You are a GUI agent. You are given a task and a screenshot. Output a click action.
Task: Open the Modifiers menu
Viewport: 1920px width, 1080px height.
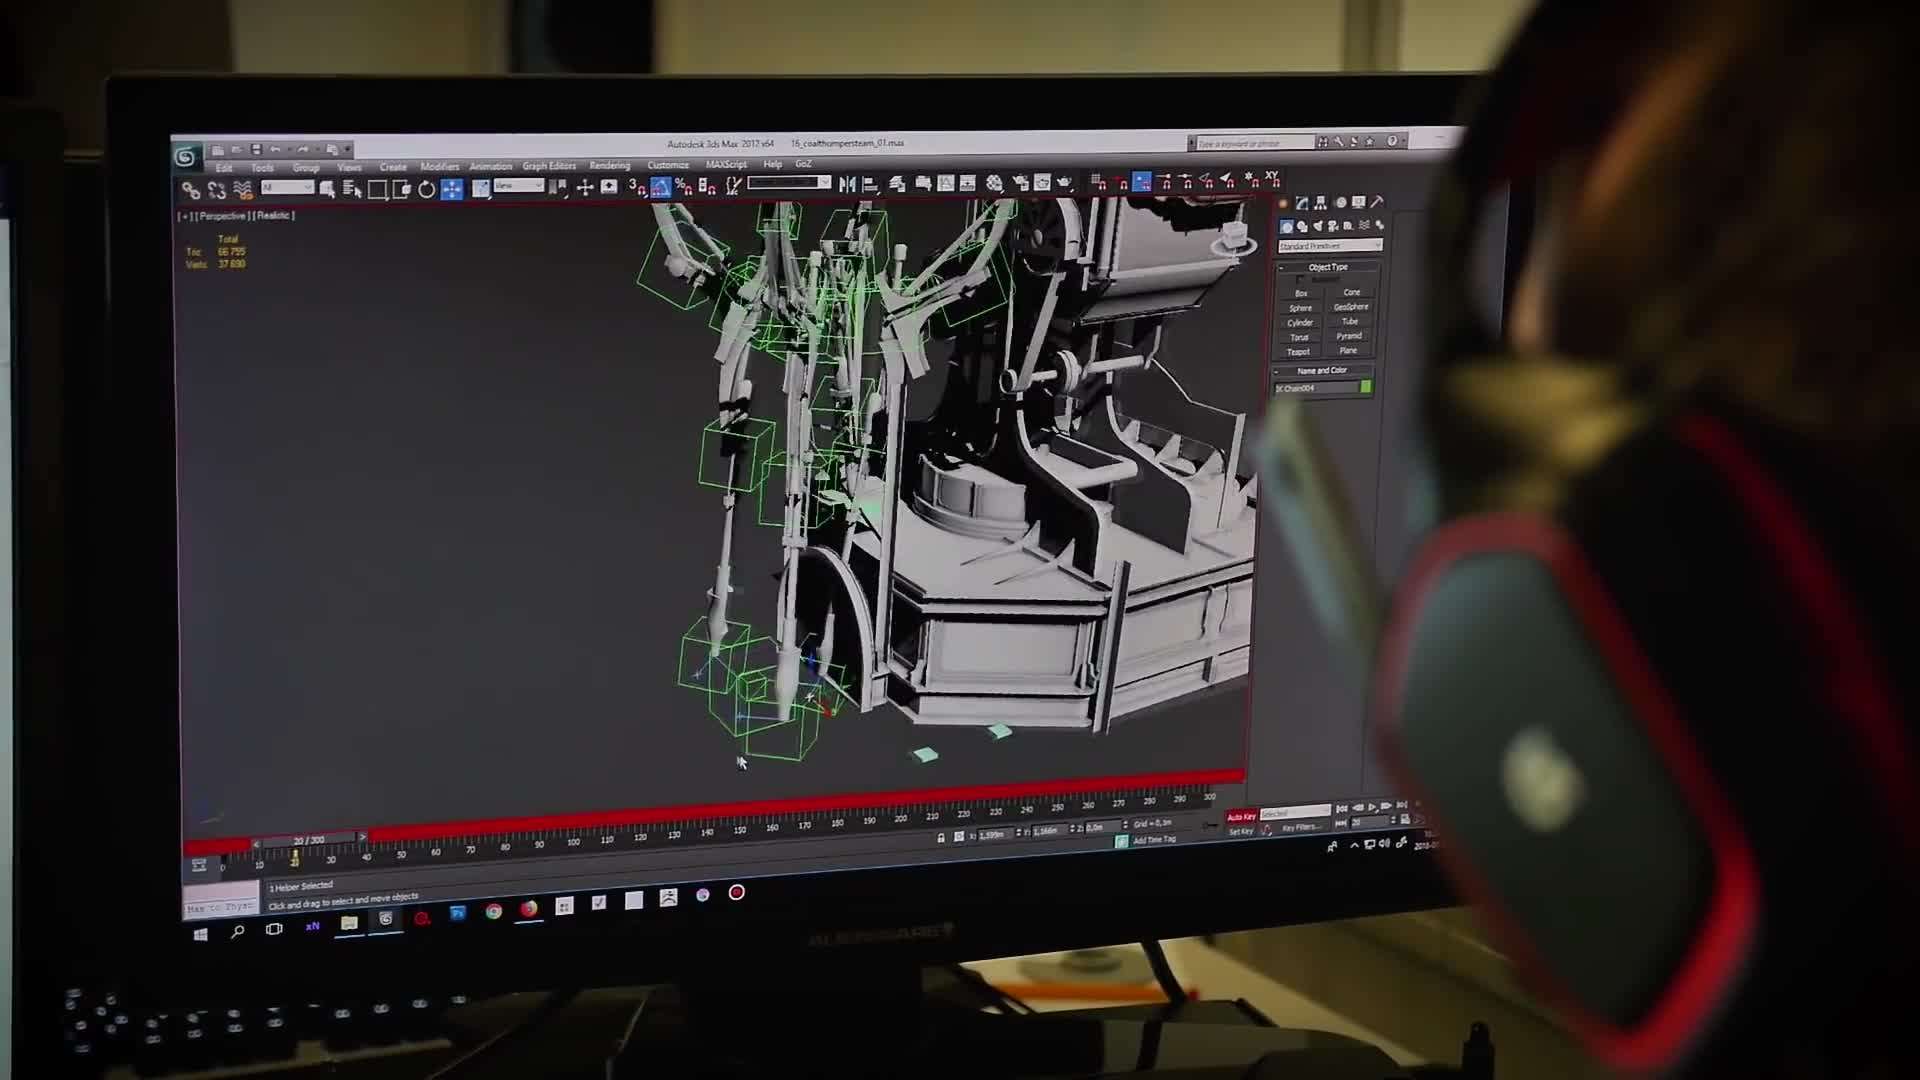pos(440,166)
